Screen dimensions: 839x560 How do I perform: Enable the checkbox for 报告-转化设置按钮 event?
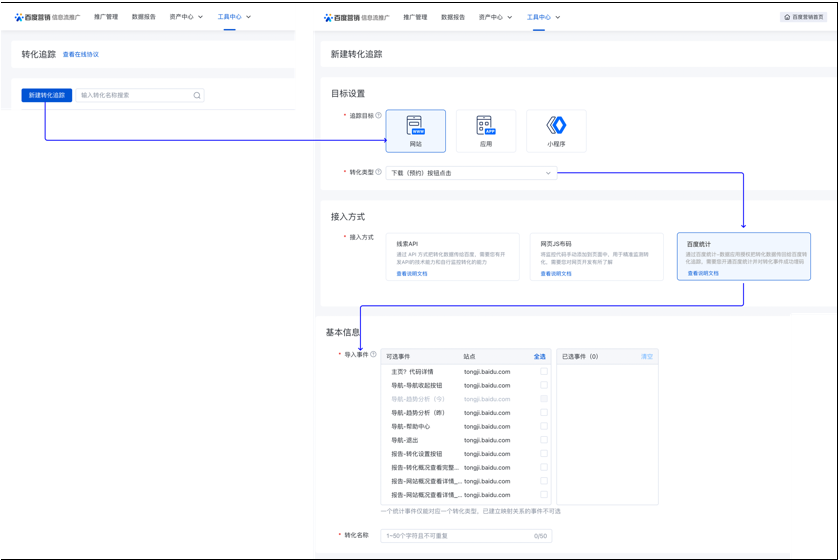[544, 454]
